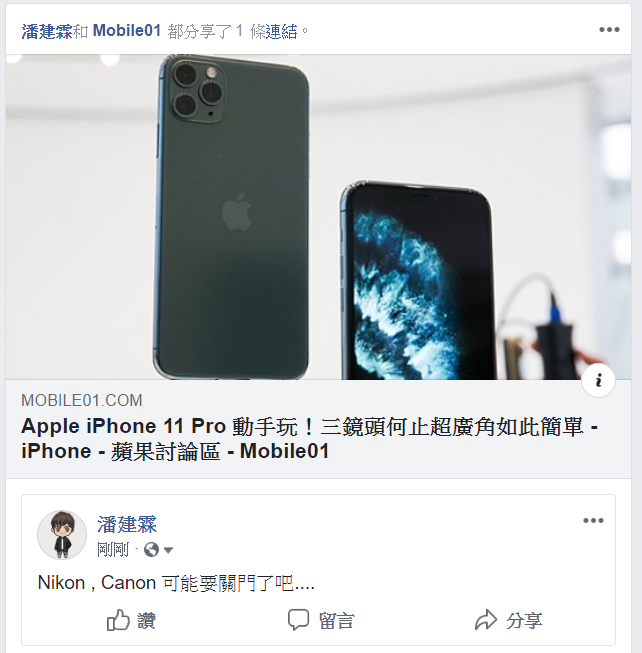Click the 分享 share button label
The width and height of the screenshot is (642, 653).
[x=524, y=621]
